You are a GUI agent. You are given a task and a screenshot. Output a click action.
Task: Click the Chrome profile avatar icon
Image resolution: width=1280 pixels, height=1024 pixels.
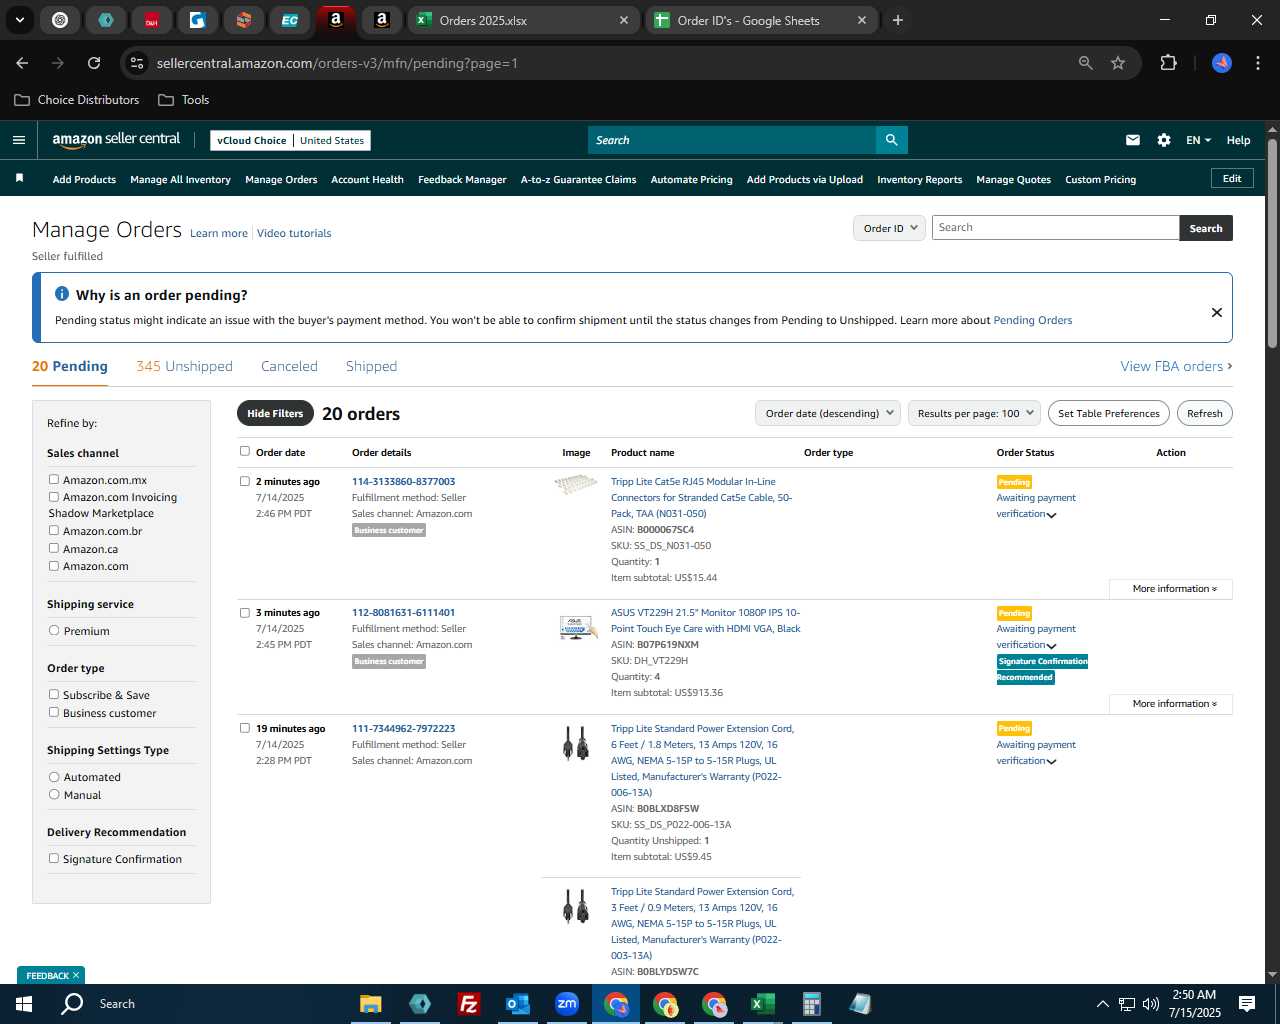click(1222, 63)
